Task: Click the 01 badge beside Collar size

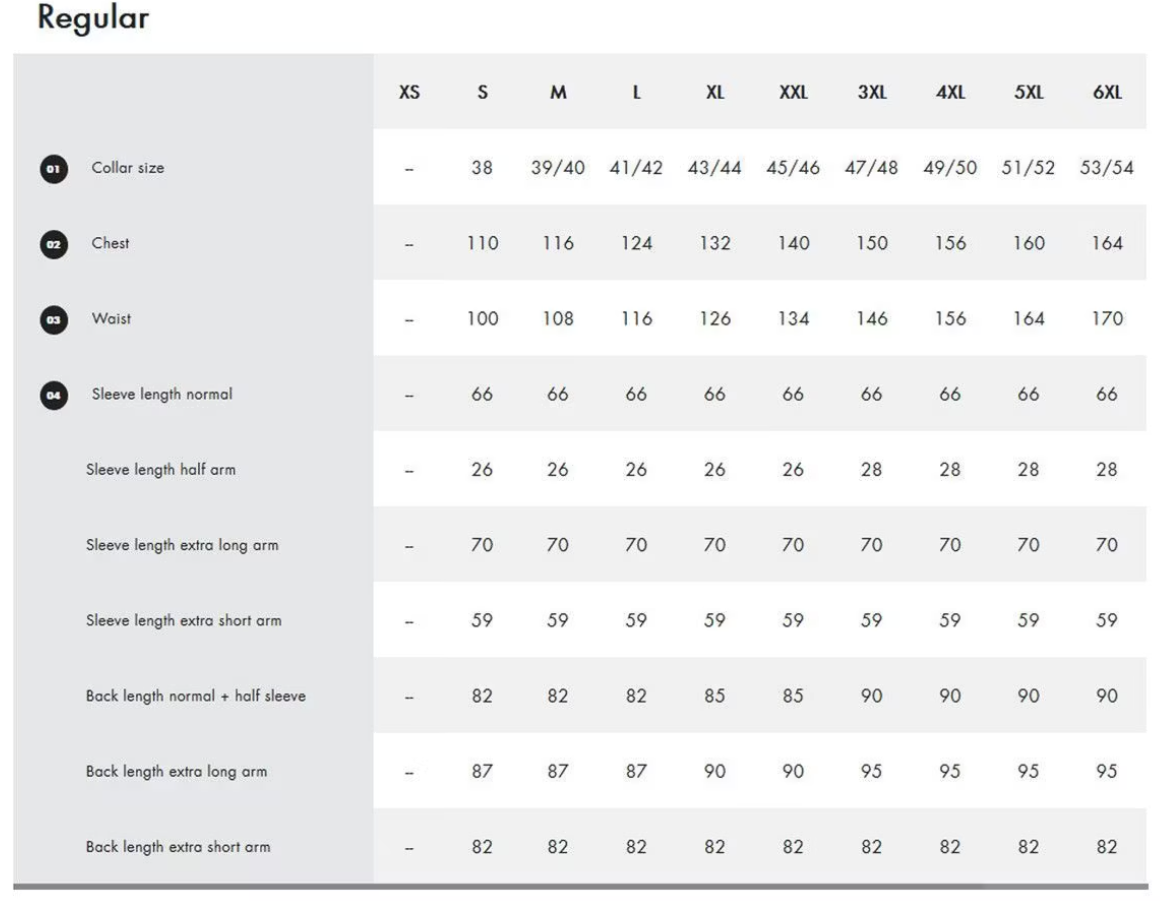Action: point(54,169)
